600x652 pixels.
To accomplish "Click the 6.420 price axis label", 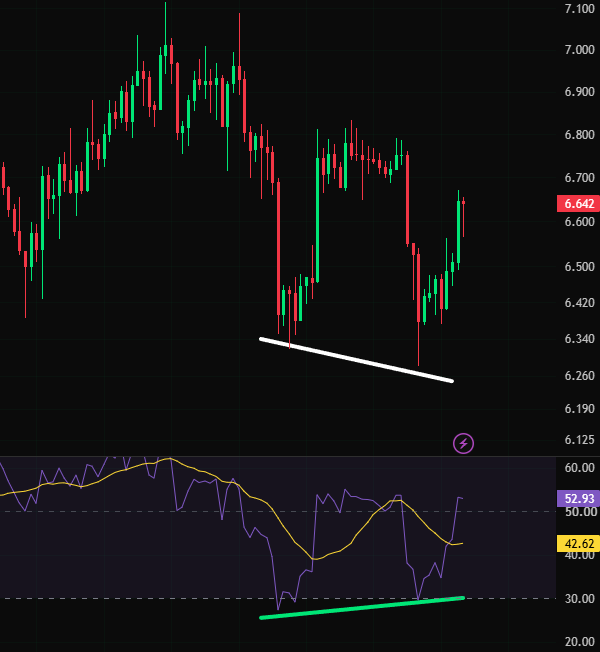I will click(580, 303).
